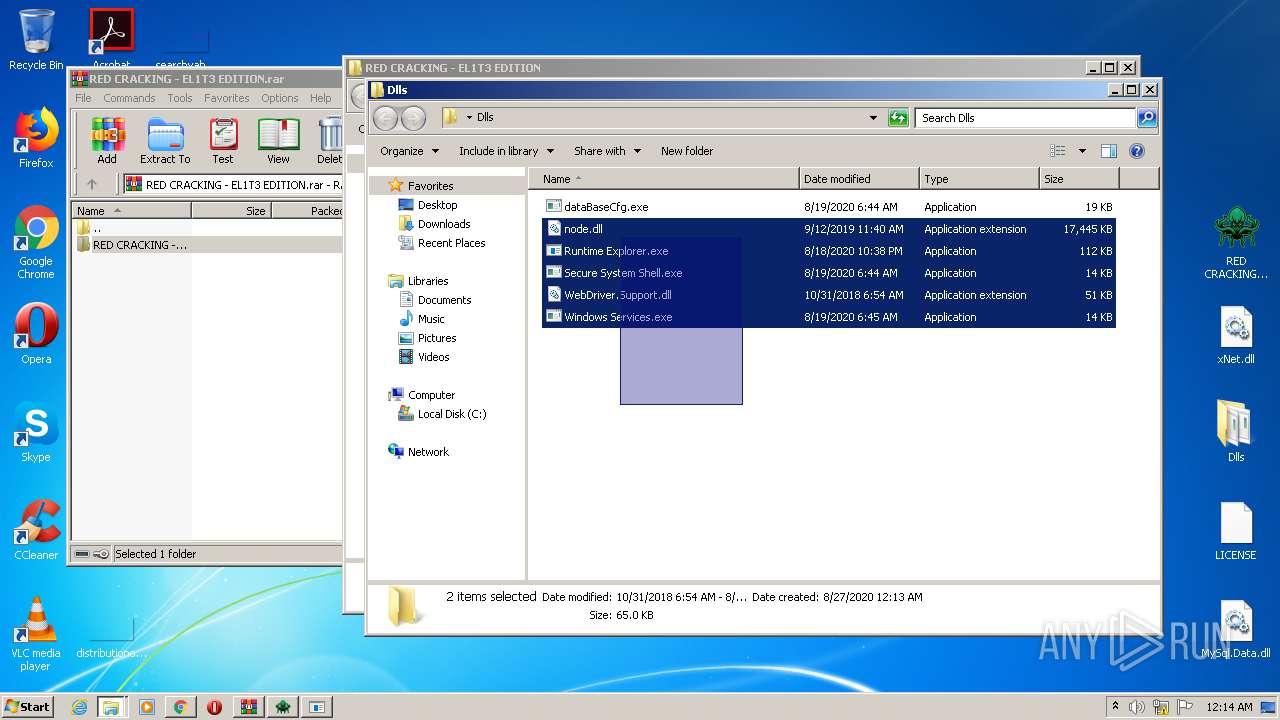This screenshot has width=1280, height=720.
Task: Expand the Dlls breadcrumb path arrow
Action: (x=468, y=118)
